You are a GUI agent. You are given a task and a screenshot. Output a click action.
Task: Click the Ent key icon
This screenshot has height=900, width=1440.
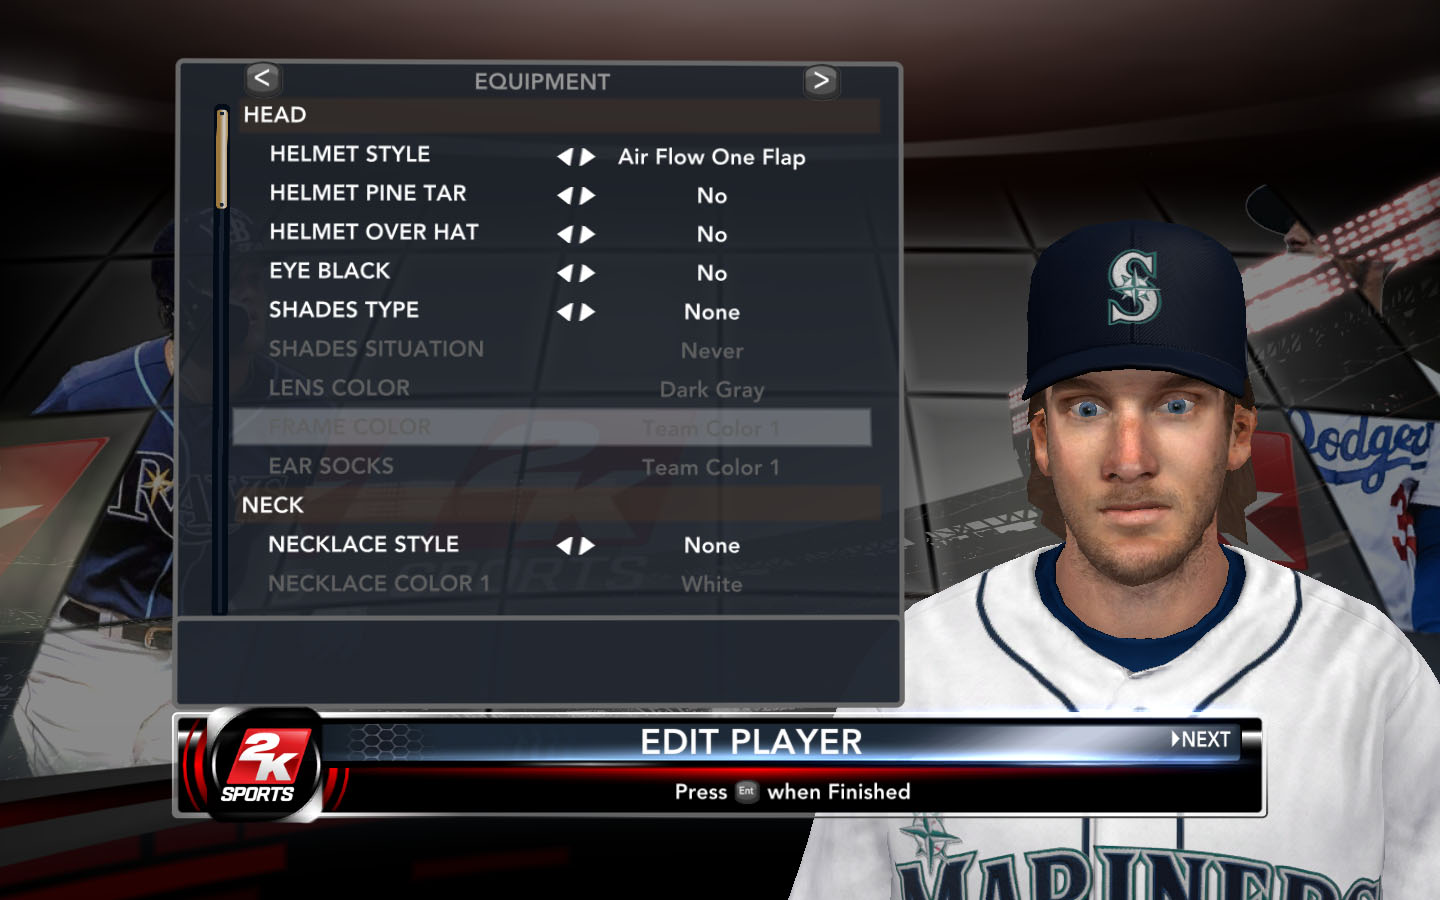746,791
